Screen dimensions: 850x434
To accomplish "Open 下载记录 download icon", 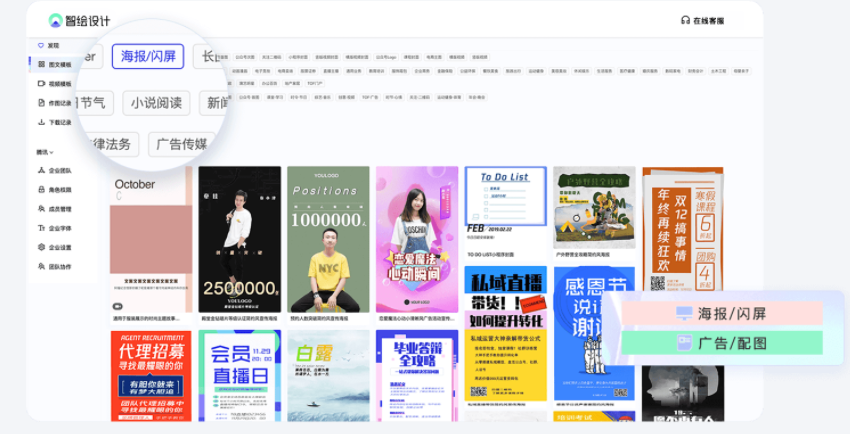I will click(x=40, y=122).
